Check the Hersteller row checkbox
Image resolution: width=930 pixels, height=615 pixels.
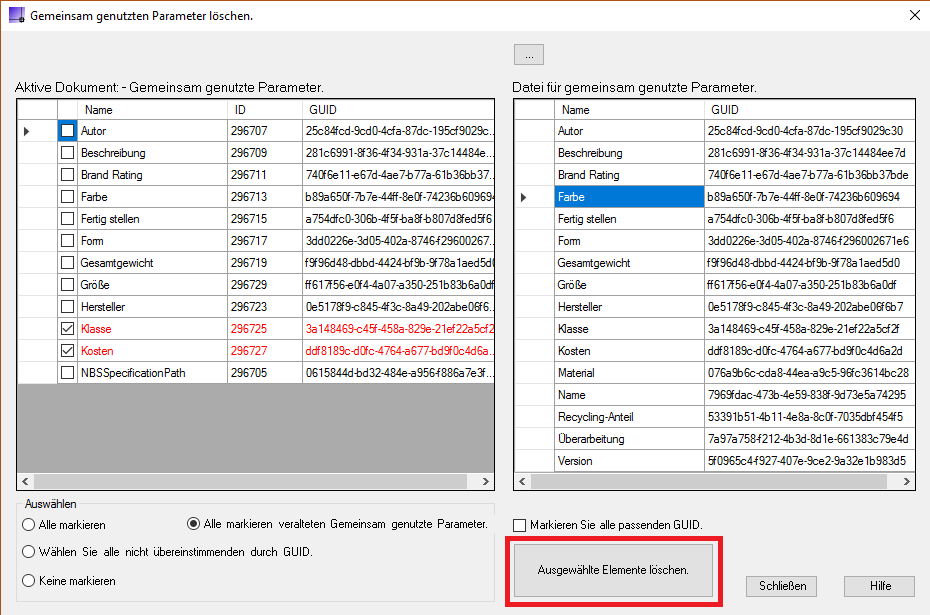point(68,307)
